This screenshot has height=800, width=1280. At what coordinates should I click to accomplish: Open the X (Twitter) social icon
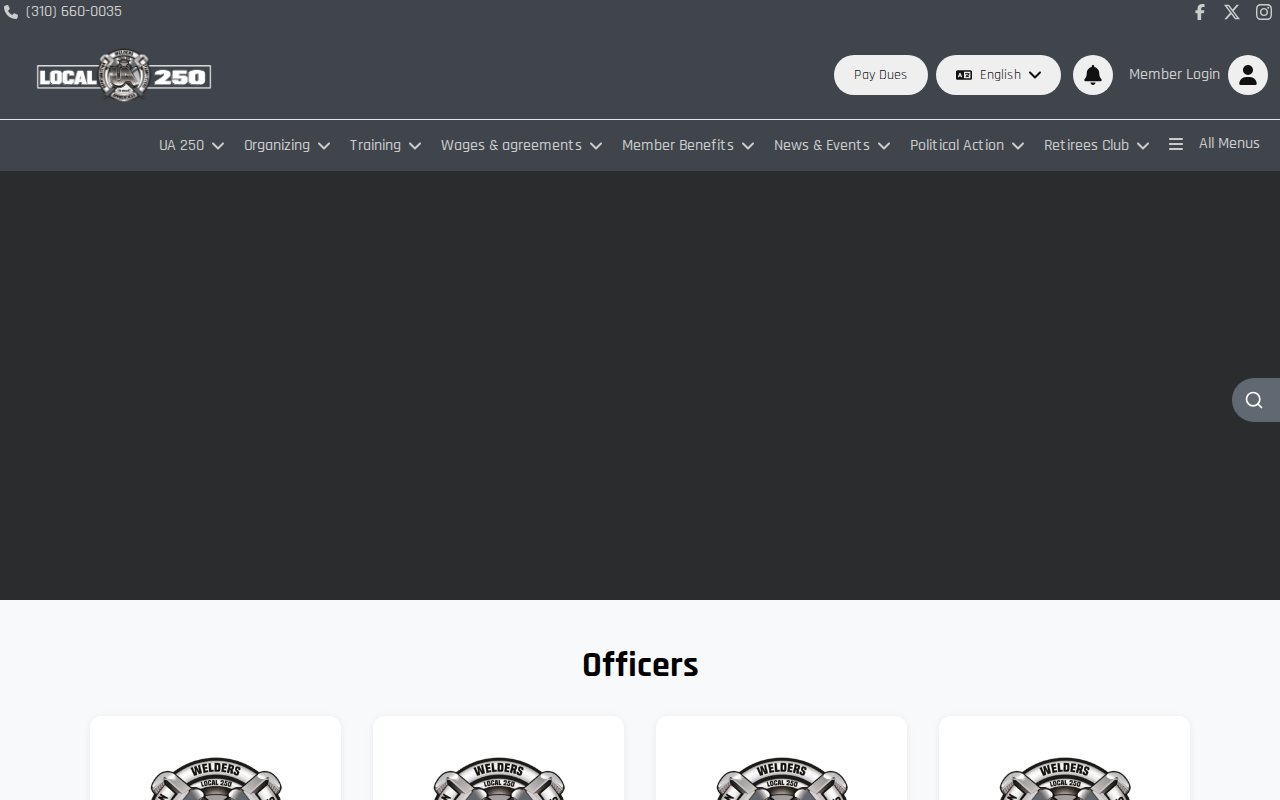pos(1232,12)
